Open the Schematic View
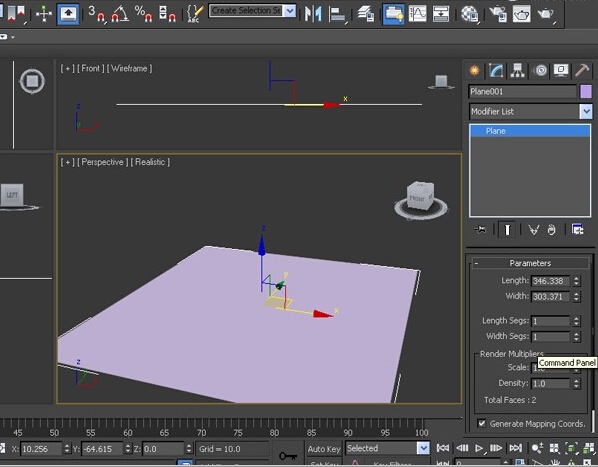 click(441, 14)
